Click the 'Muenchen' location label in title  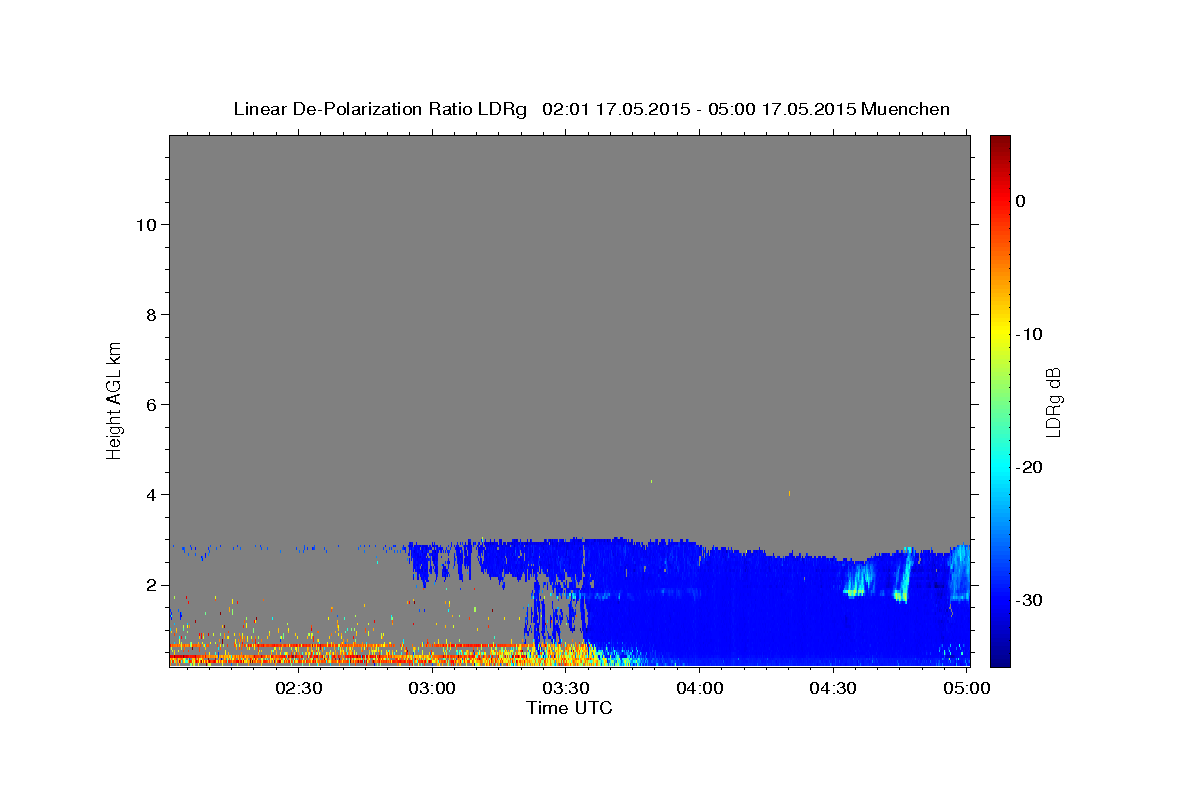click(906, 109)
